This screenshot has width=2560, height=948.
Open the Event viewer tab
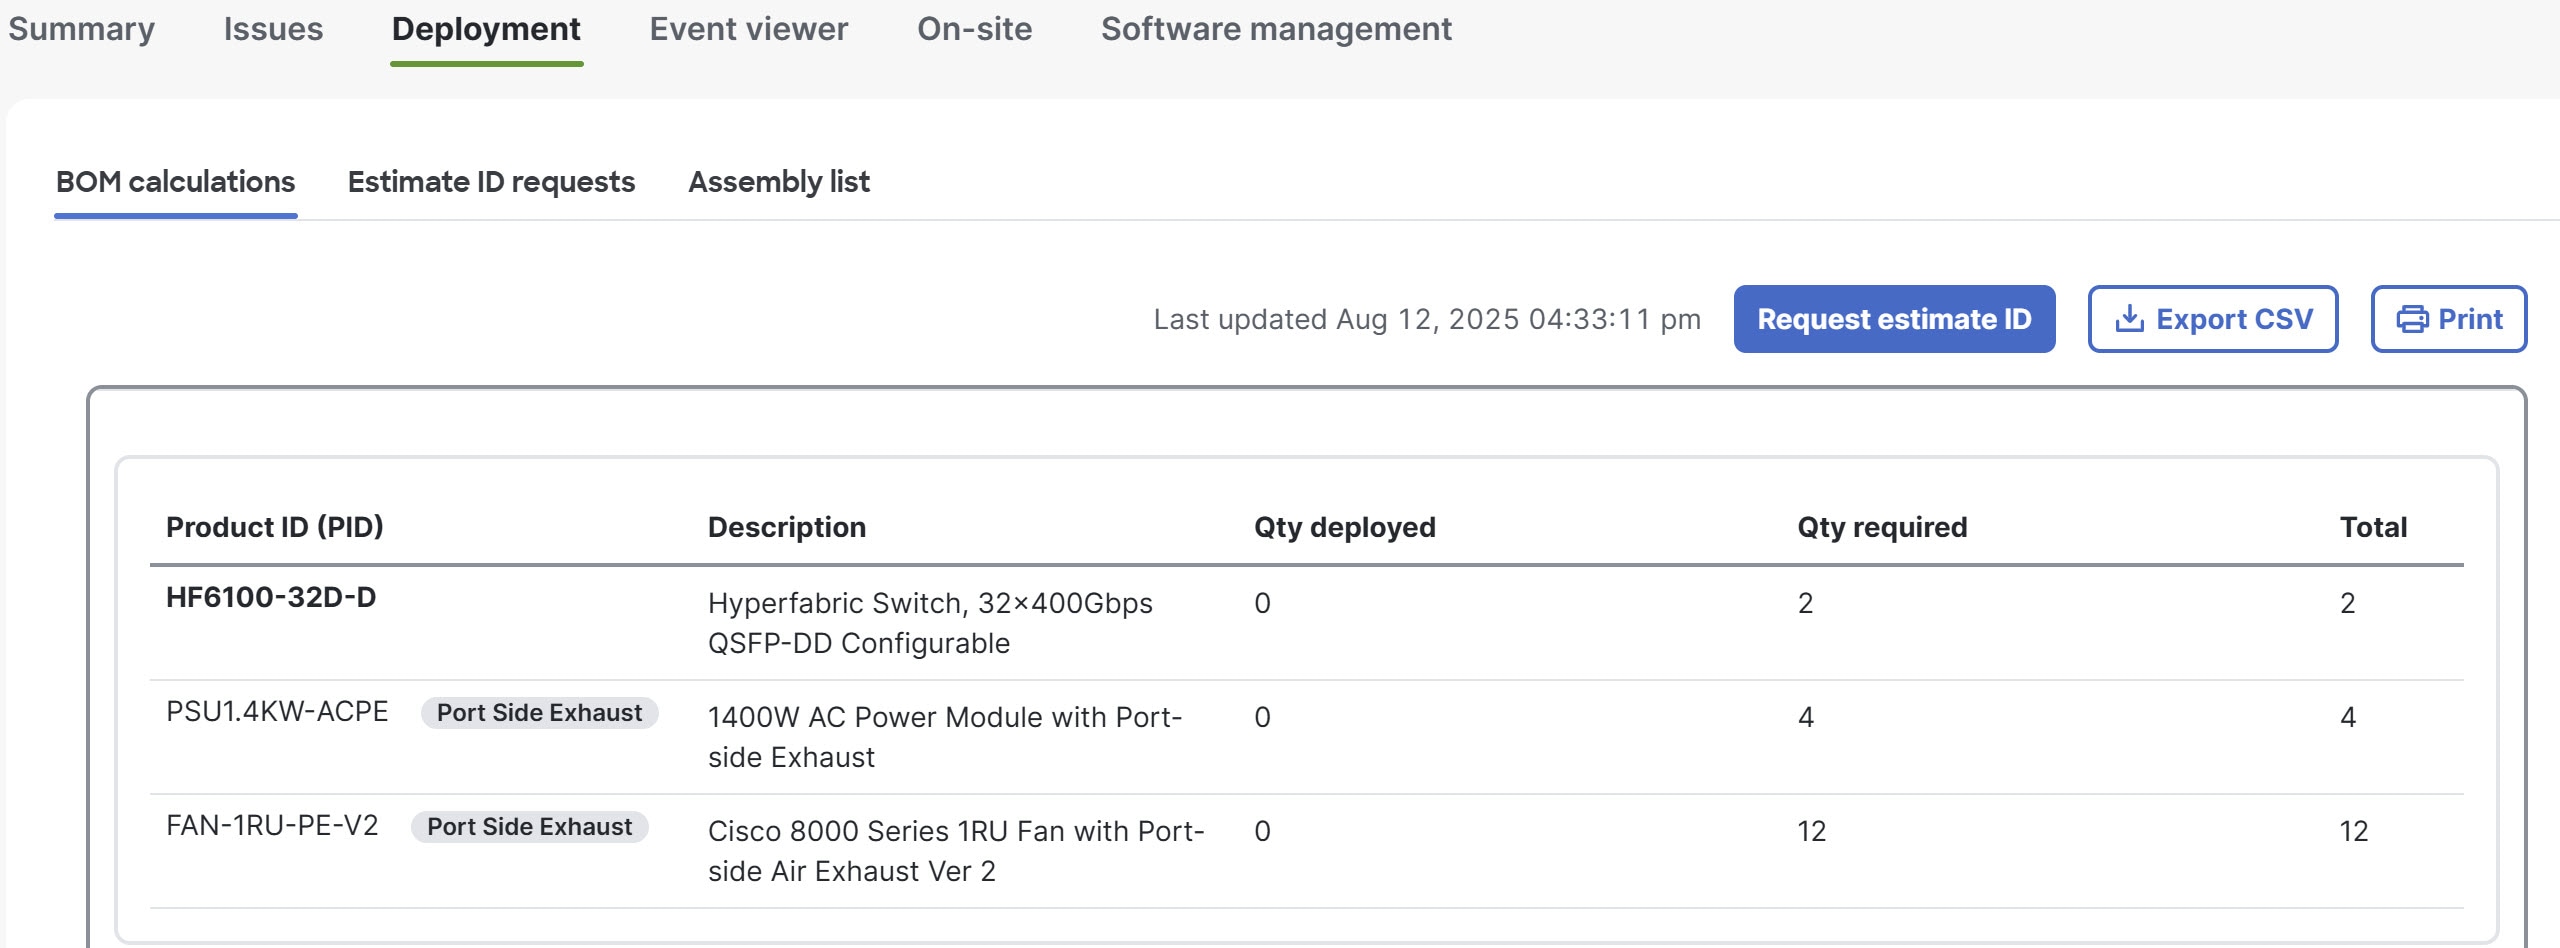pyautogui.click(x=748, y=29)
